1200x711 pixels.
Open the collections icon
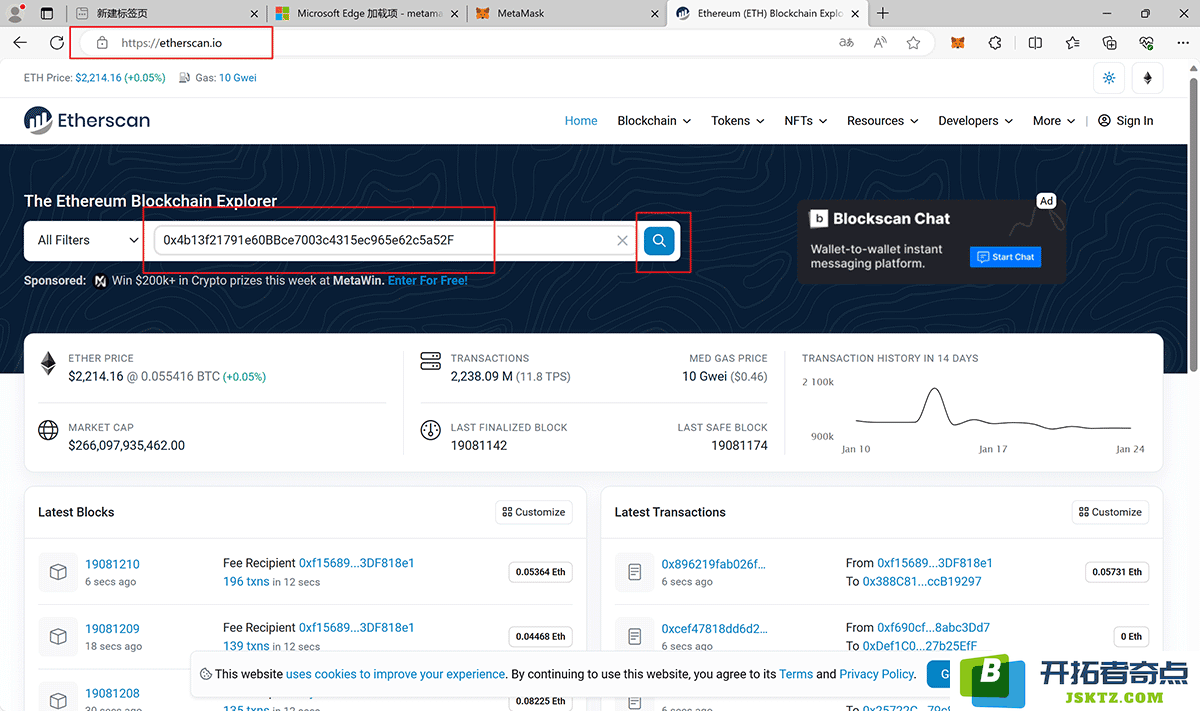pos(1109,43)
